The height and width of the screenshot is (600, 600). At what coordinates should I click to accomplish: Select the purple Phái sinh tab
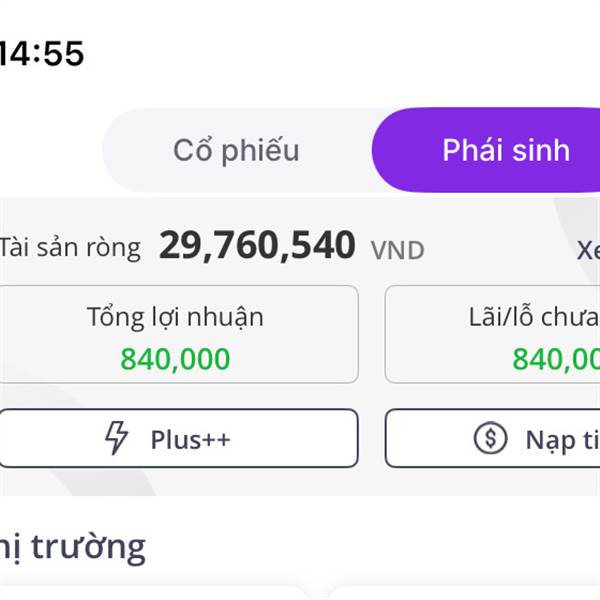click(506, 150)
